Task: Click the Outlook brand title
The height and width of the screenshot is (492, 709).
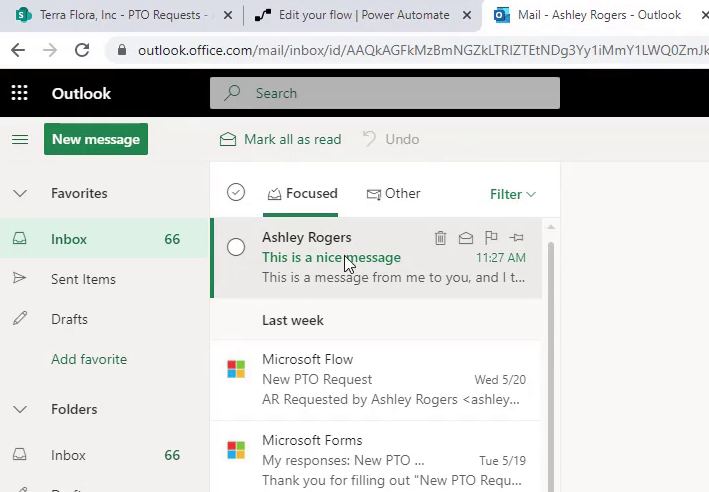Action: click(81, 93)
